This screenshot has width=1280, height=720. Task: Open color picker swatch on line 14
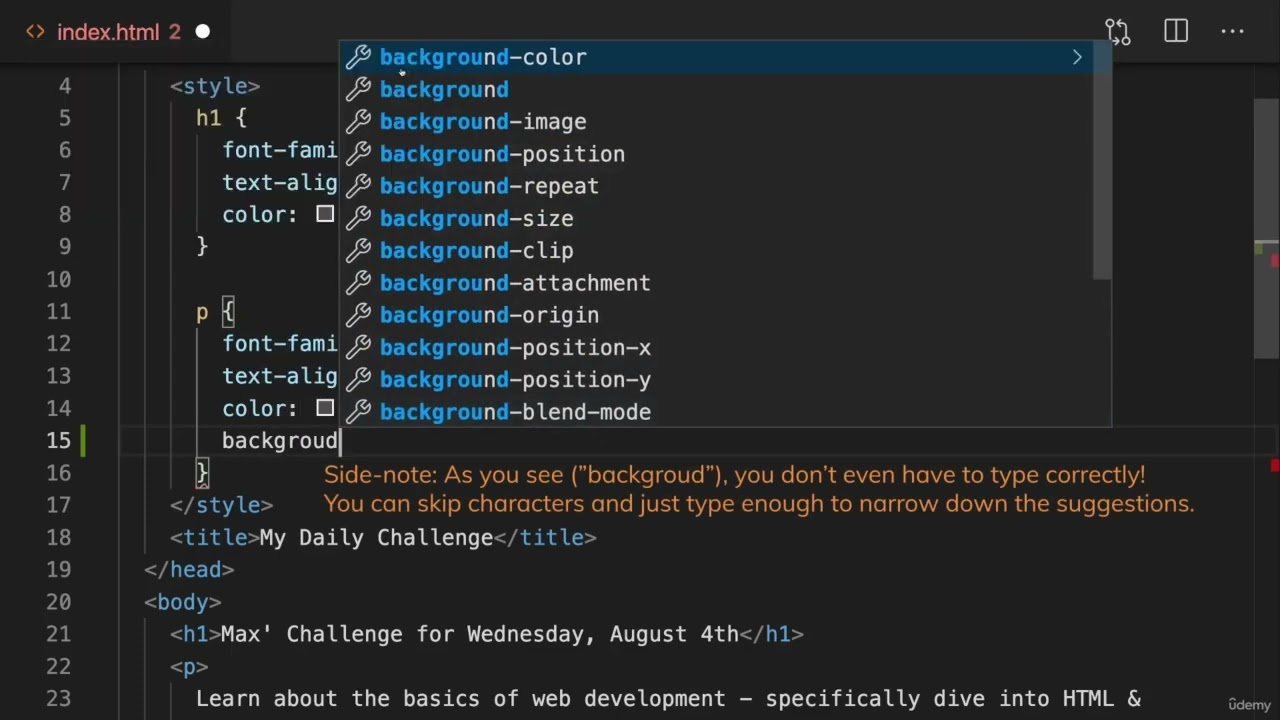(325, 408)
